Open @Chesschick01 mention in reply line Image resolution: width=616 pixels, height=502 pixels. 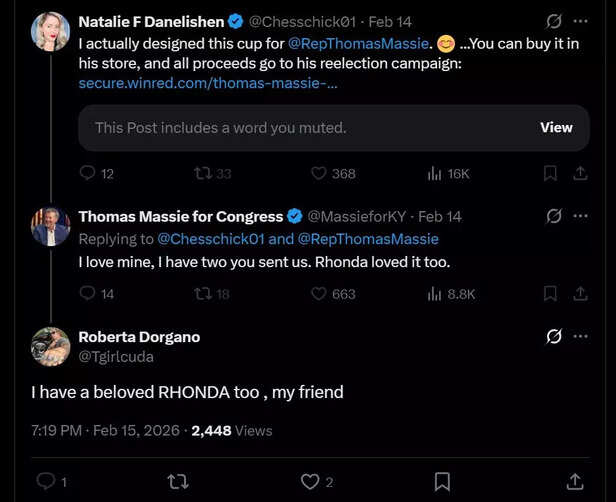click(x=210, y=239)
